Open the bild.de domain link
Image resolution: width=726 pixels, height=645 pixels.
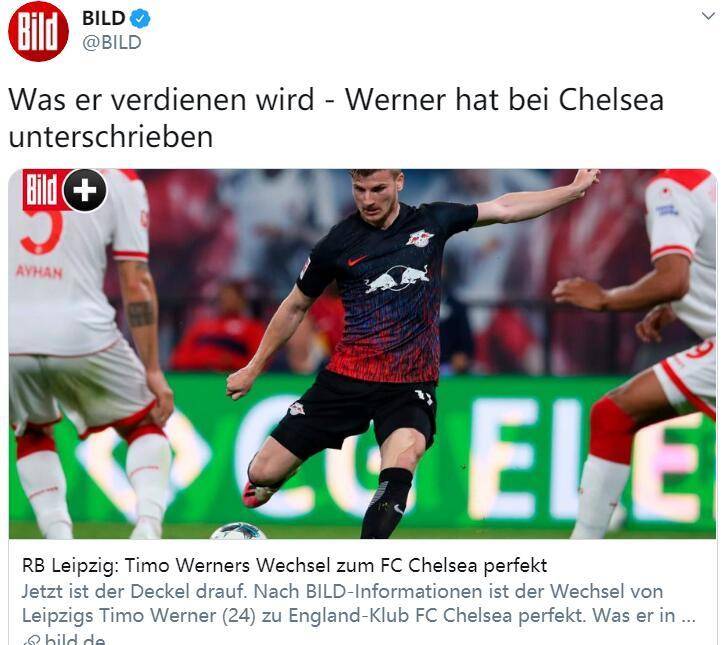point(75,640)
